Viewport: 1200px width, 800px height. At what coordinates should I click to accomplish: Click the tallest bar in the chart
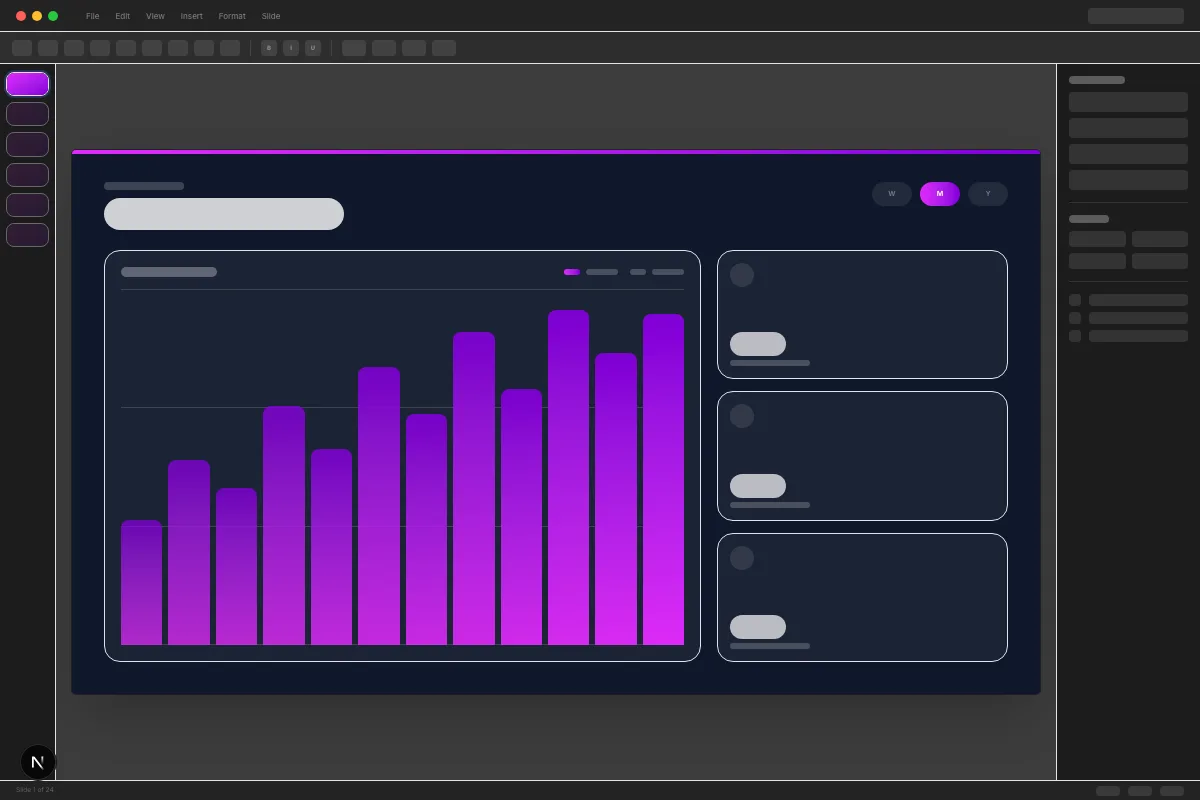[568, 477]
